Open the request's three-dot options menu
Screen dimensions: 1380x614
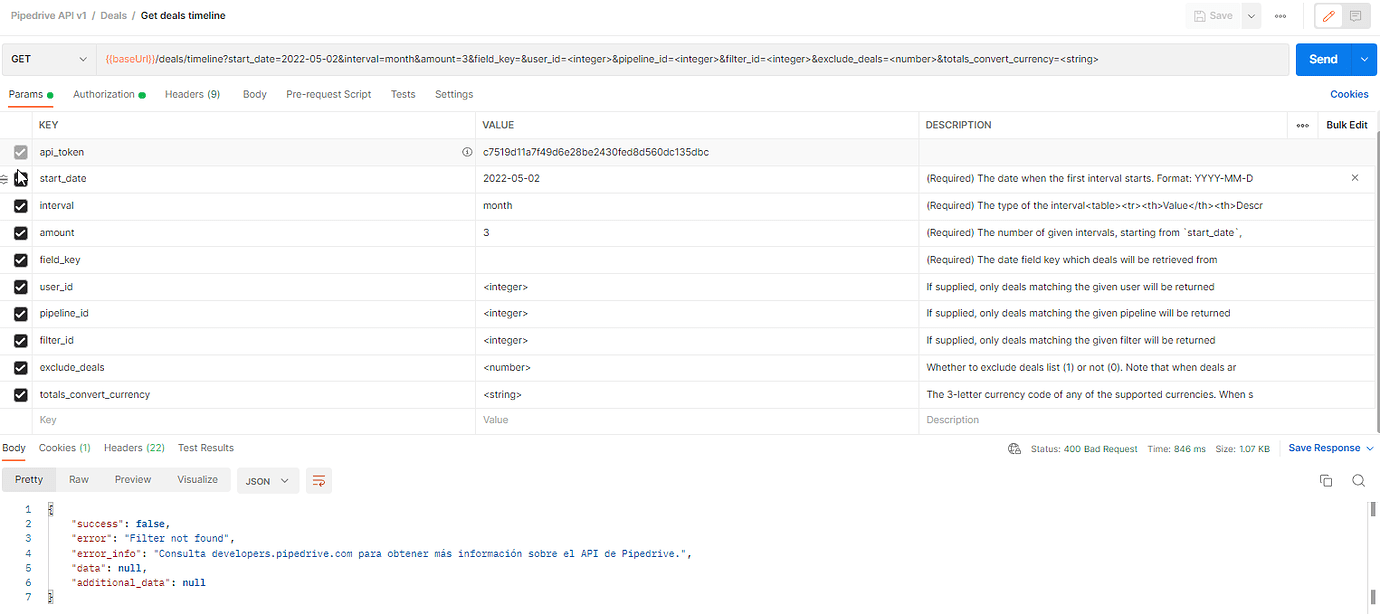pos(1281,16)
